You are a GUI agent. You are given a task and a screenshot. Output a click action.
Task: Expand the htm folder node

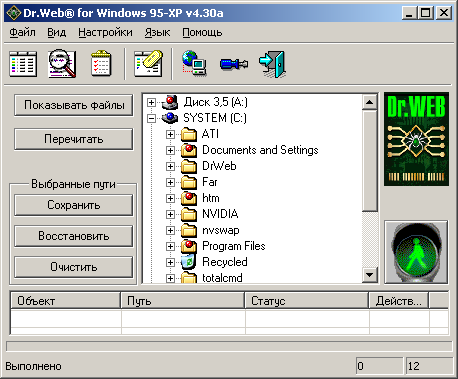point(170,198)
